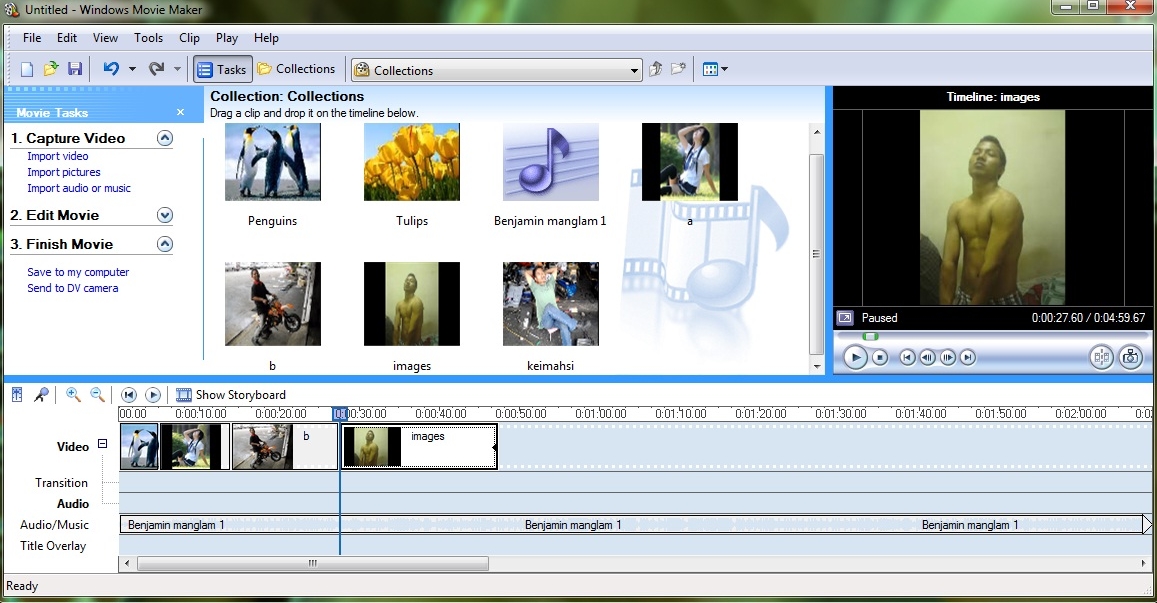Select the clip named a
This screenshot has width=1157, height=603.
coord(690,162)
